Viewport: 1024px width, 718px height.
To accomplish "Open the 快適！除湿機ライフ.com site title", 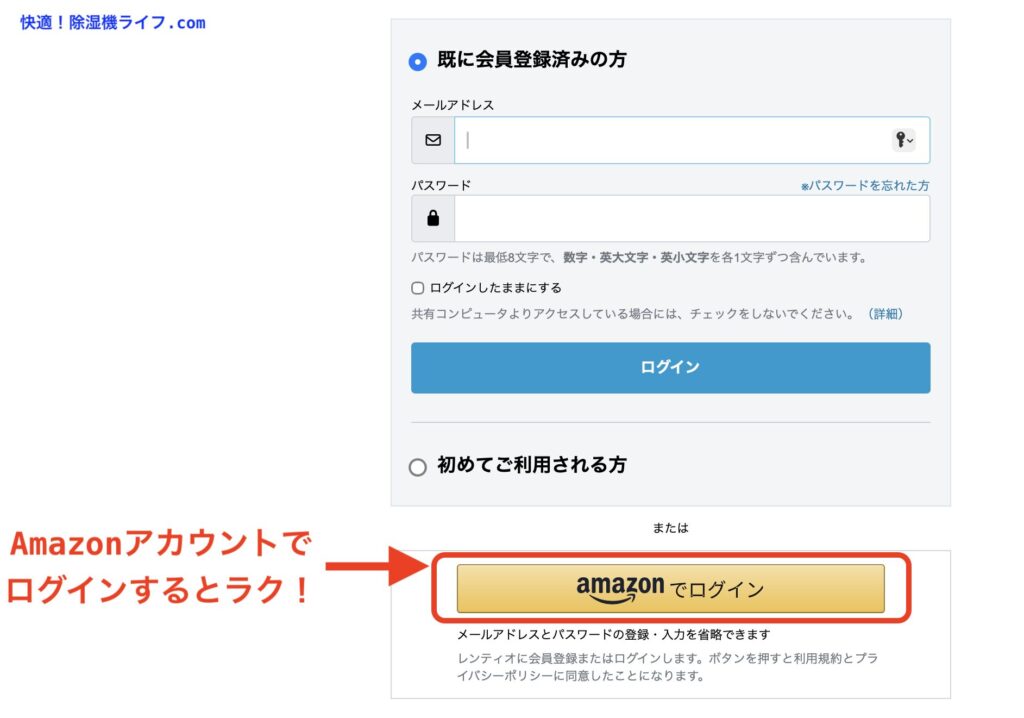I will click(113, 22).
